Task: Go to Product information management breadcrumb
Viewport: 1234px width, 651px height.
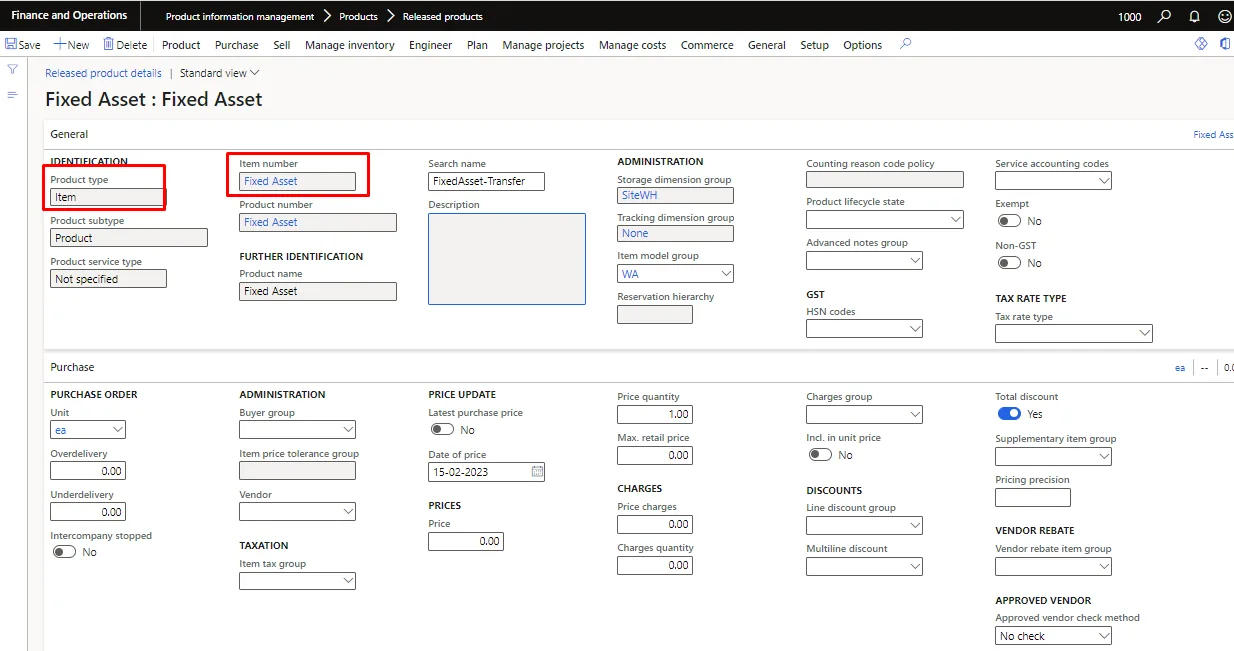Action: pos(240,16)
